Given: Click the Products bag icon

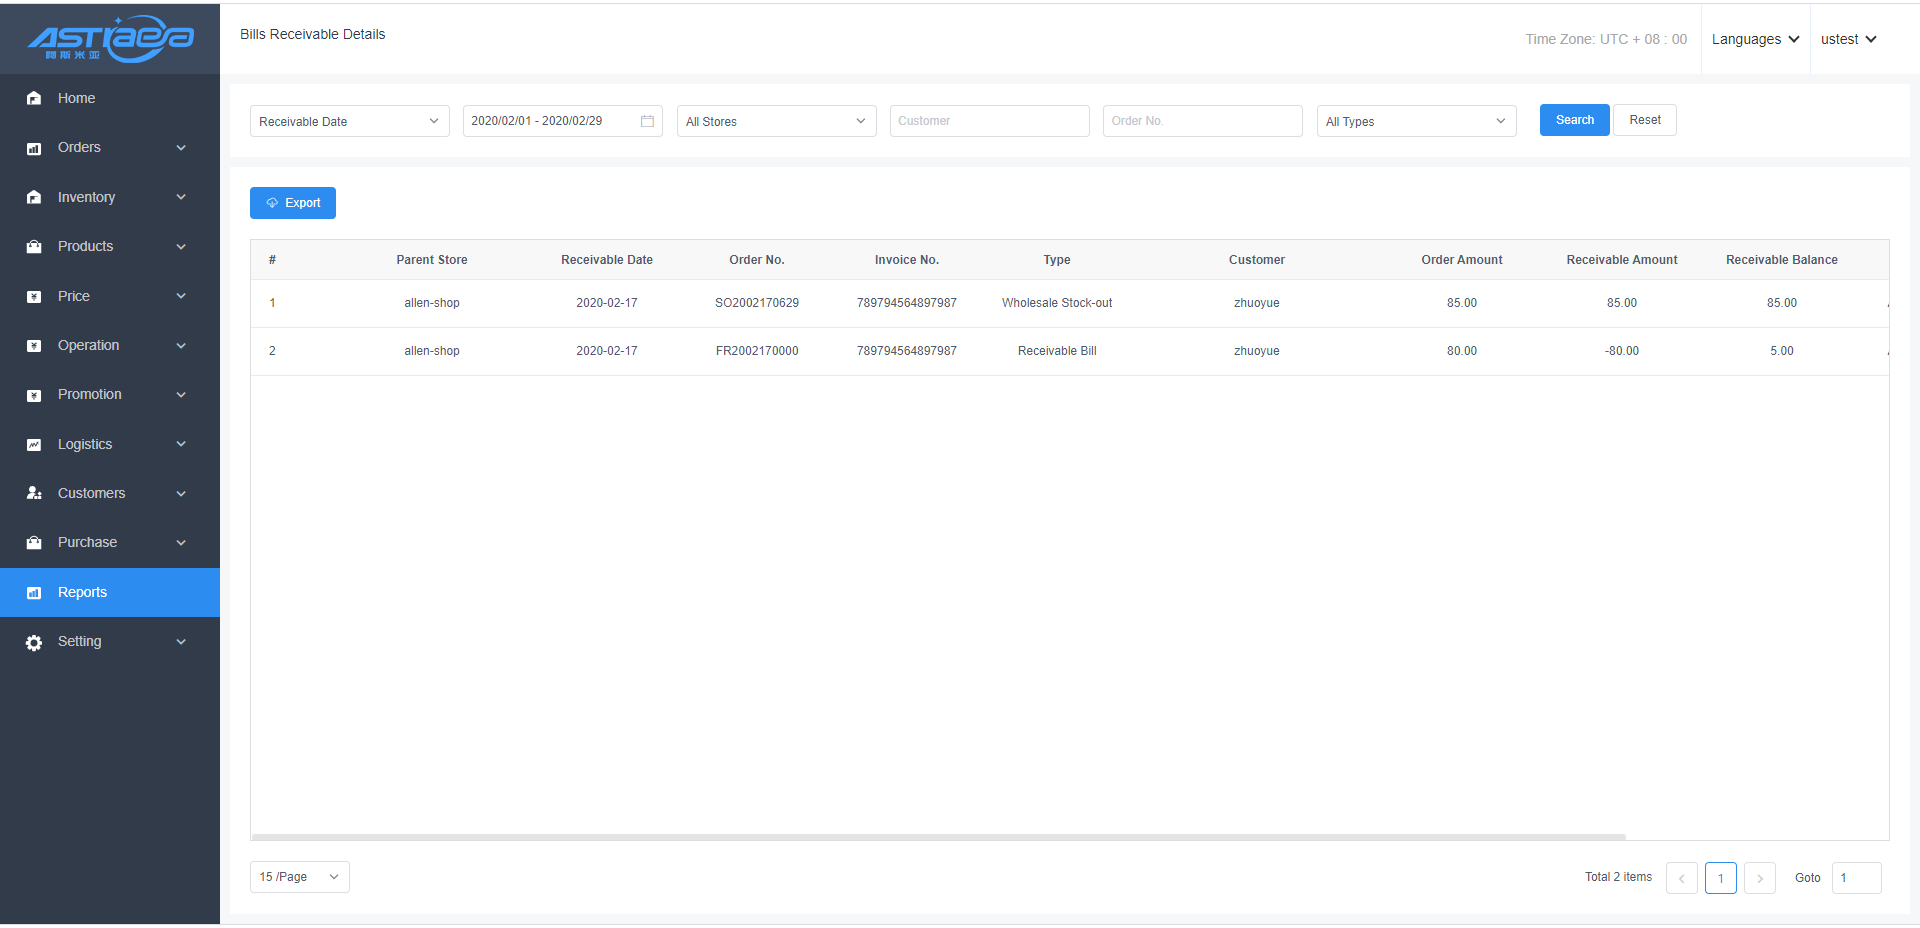Looking at the screenshot, I should (34, 247).
